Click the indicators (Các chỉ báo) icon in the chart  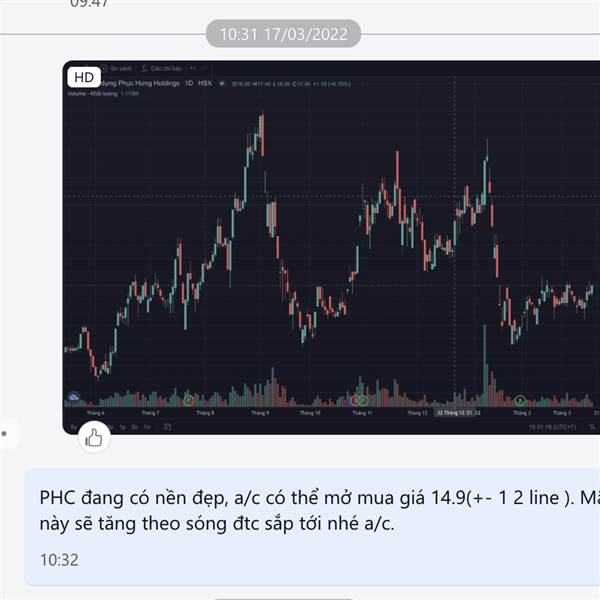point(144,68)
